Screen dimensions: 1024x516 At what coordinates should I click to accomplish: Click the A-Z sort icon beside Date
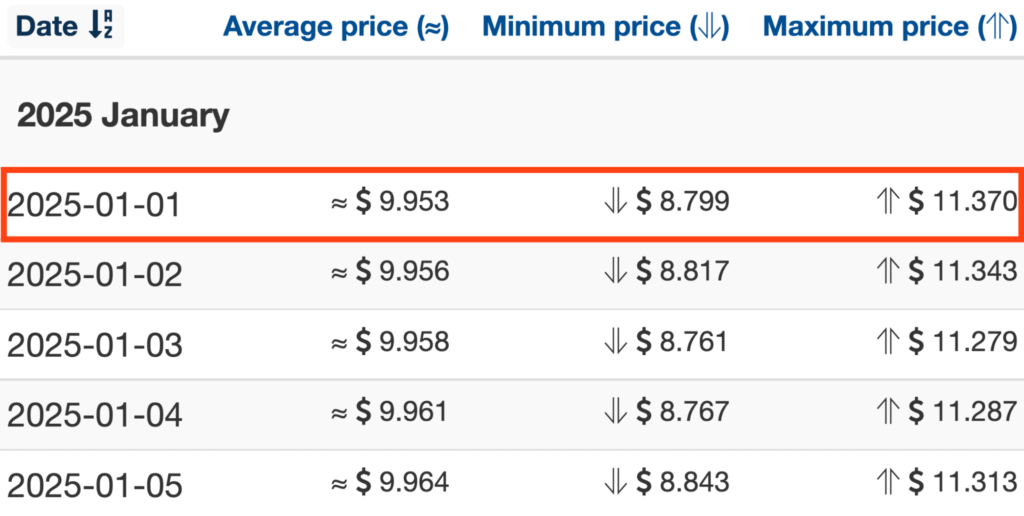[101, 26]
